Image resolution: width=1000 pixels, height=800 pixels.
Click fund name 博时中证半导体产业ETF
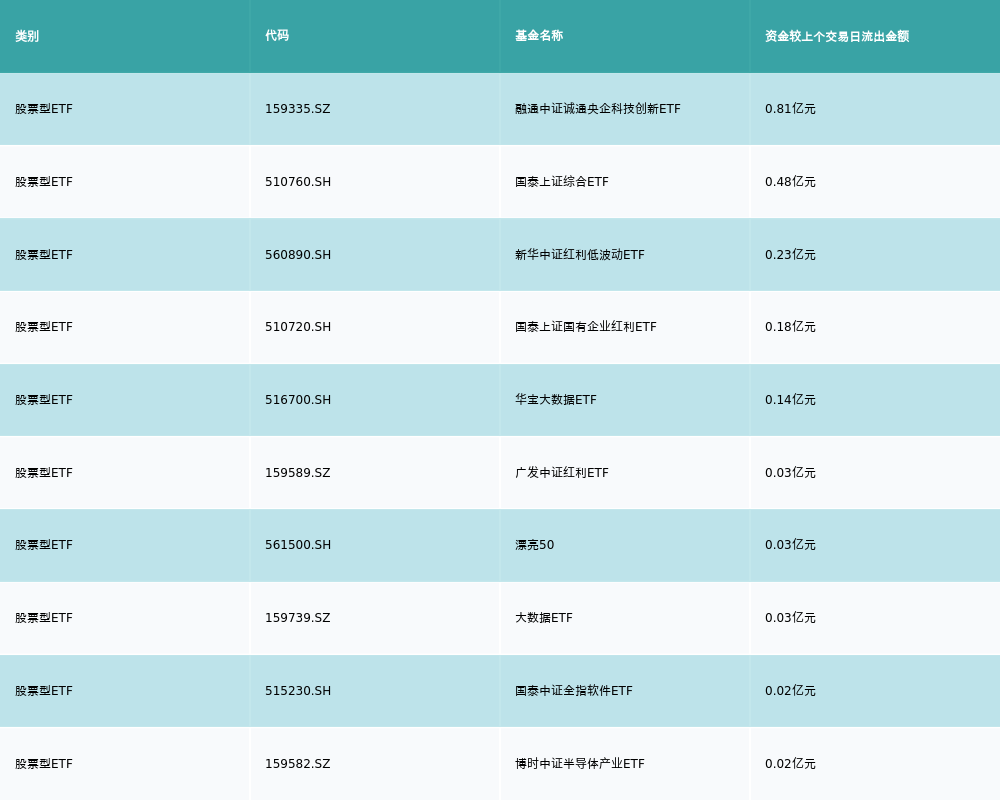(580, 764)
